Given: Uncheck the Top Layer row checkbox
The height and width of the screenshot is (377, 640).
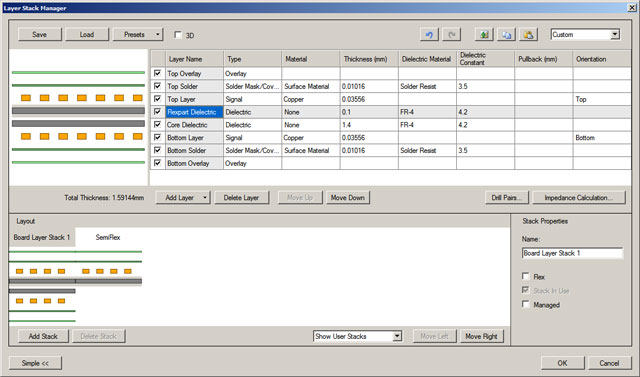Looking at the screenshot, I should coord(158,99).
